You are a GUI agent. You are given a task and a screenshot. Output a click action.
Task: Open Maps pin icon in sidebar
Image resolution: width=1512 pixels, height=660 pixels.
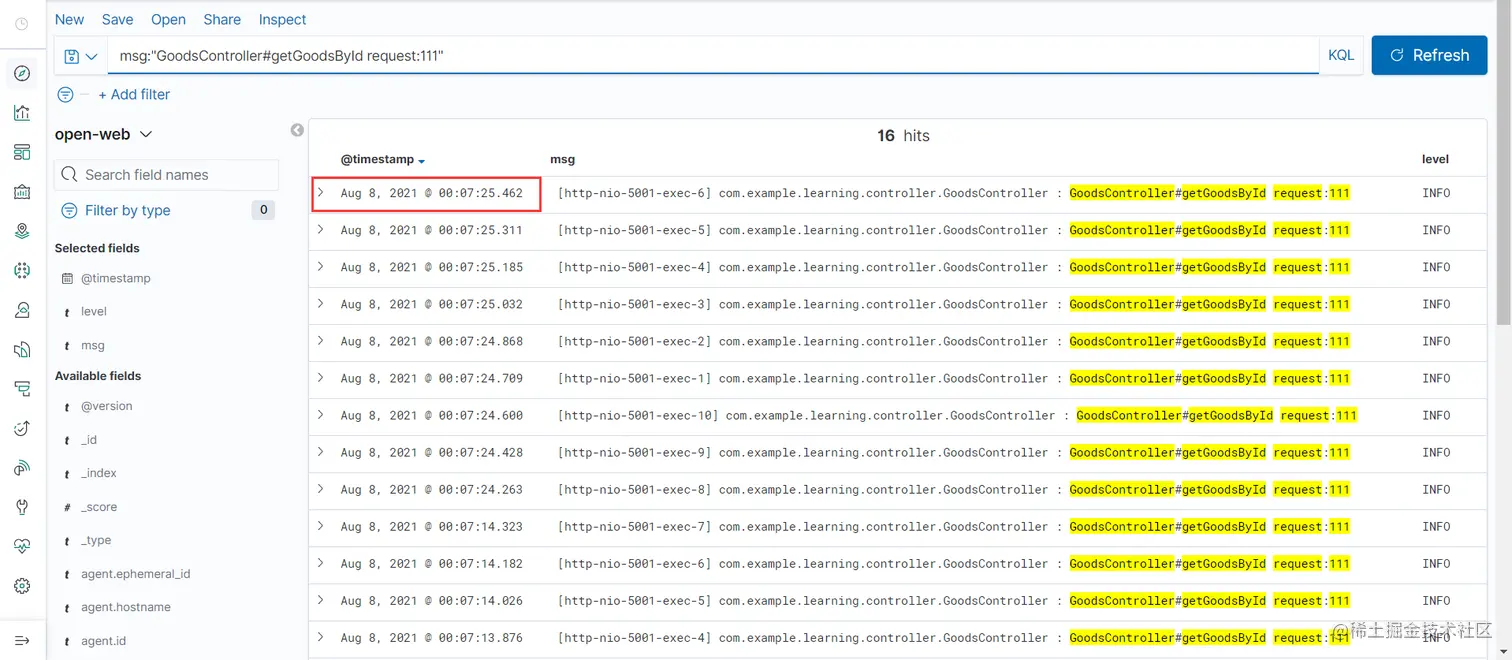point(22,231)
